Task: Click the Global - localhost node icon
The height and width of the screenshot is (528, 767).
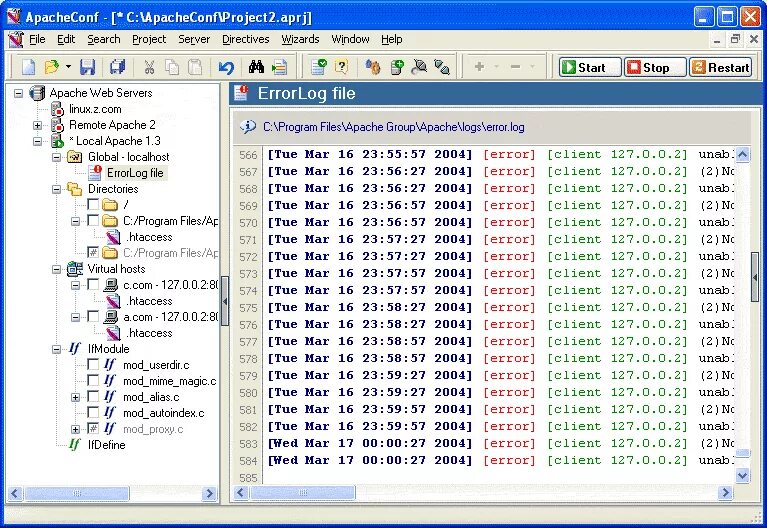Action: 75,157
